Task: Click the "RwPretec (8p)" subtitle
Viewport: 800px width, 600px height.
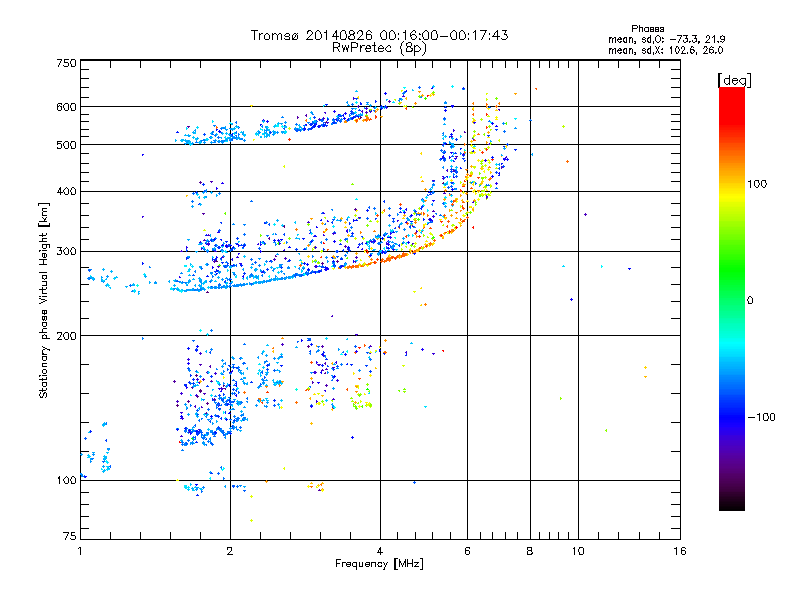Action: pyautogui.click(x=379, y=48)
